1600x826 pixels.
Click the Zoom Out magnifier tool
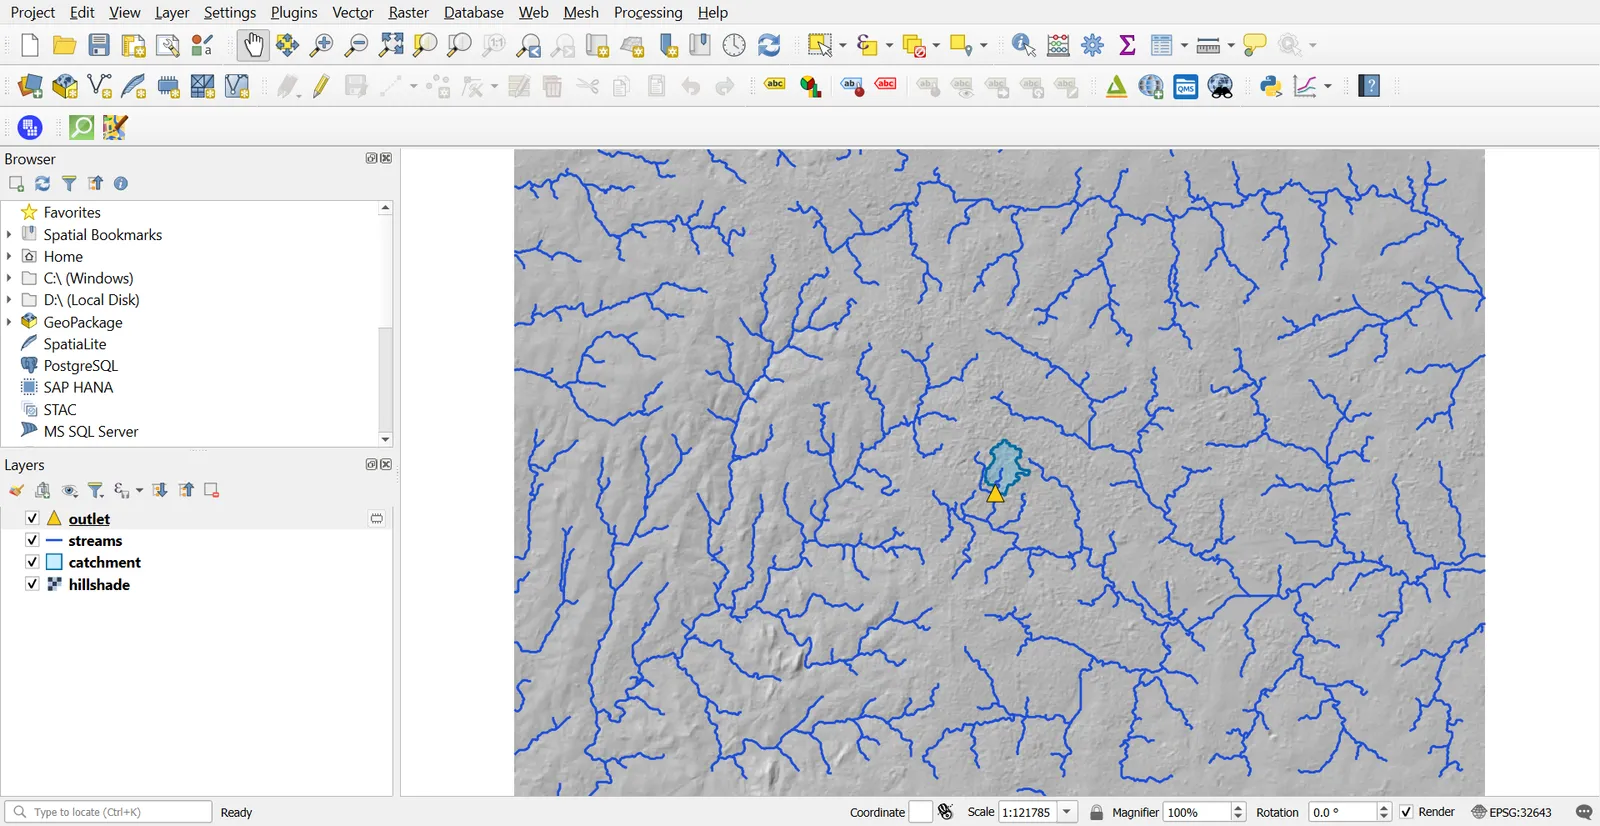[x=356, y=45]
